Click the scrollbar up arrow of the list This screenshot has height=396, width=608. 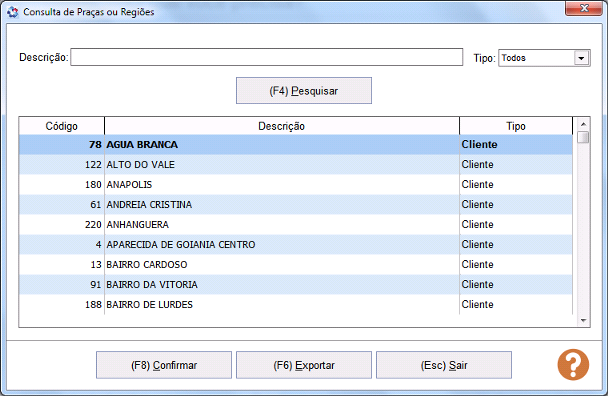tap(583, 124)
